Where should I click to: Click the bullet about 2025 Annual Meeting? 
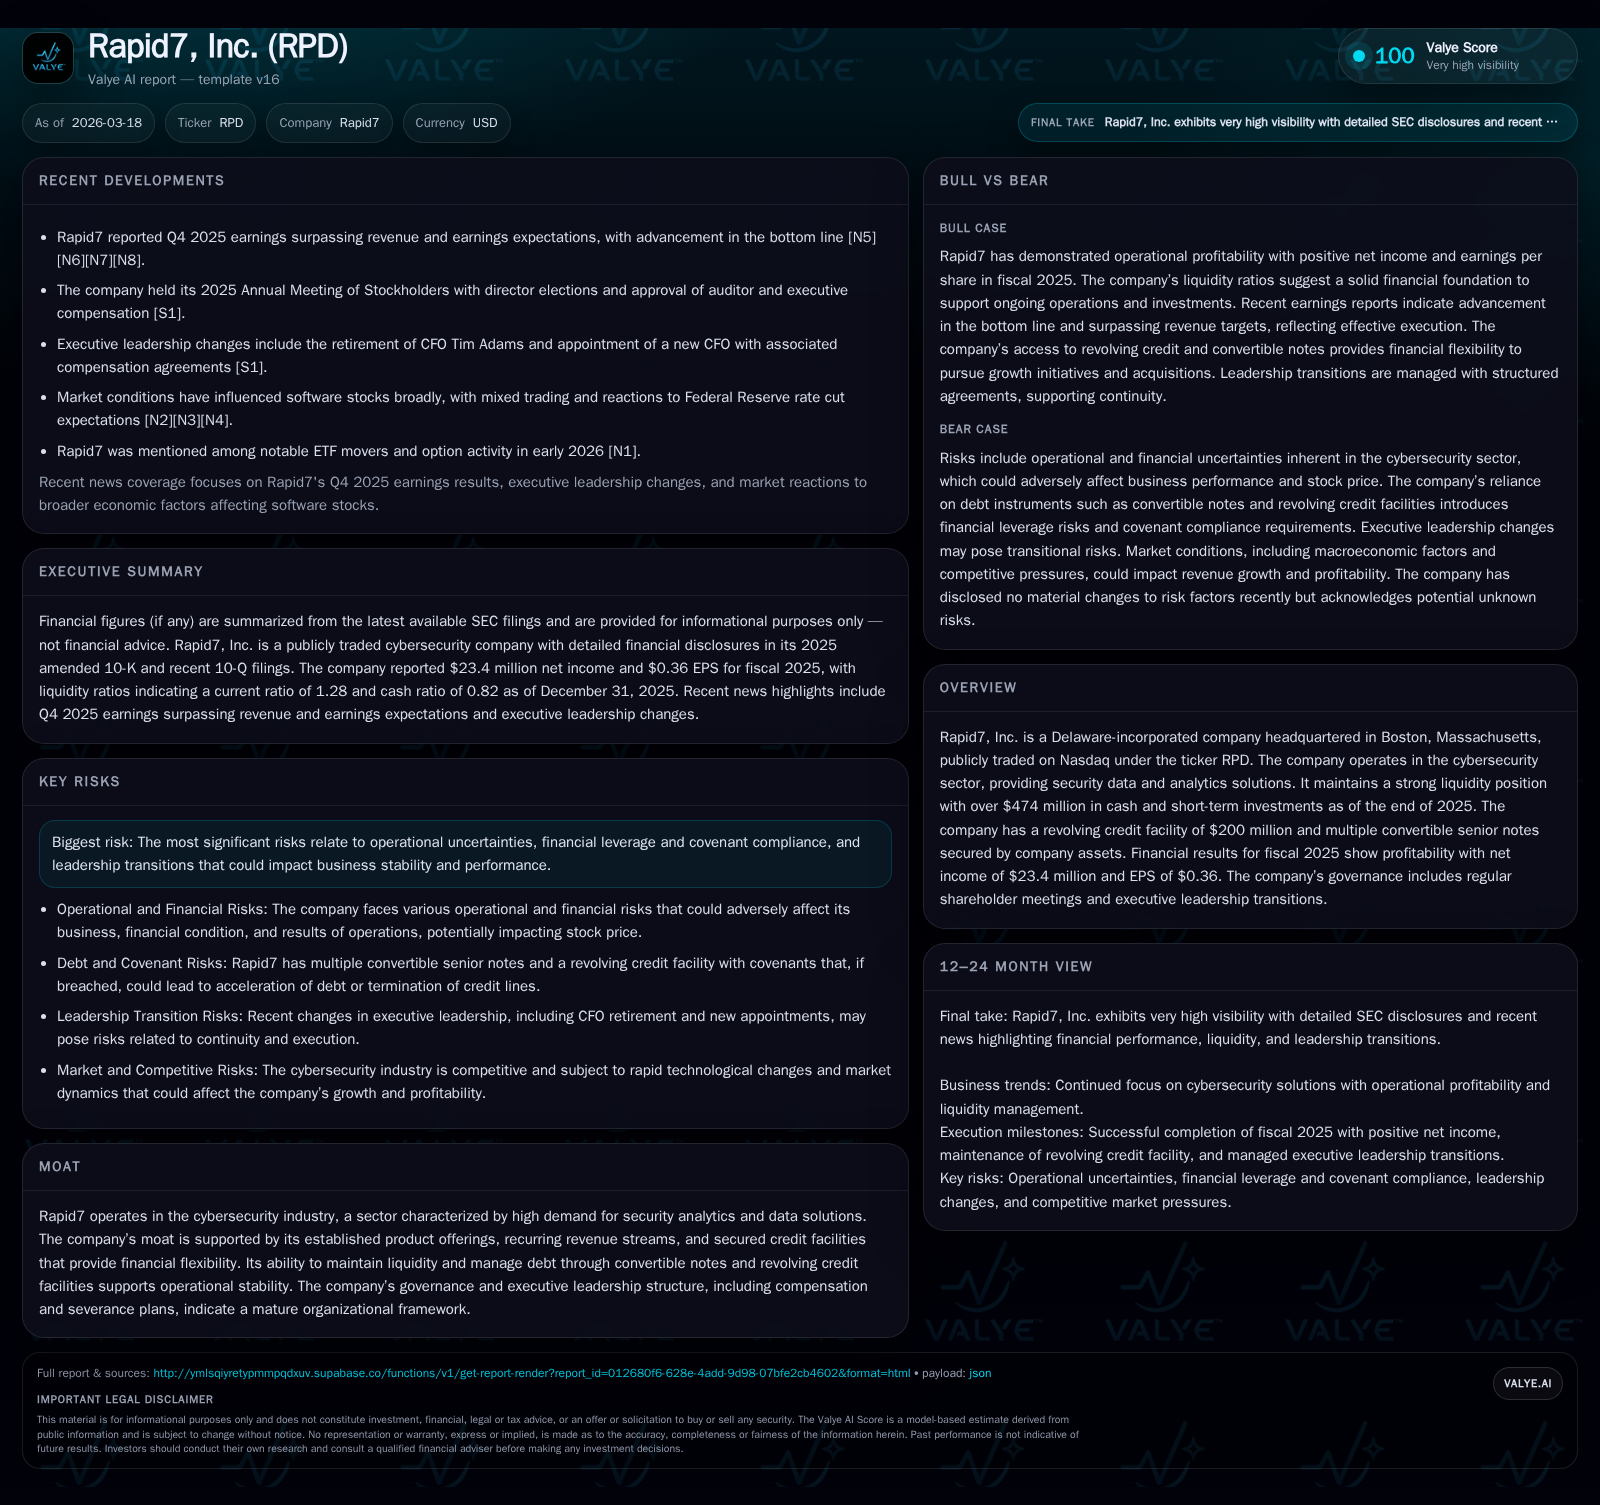[x=452, y=302]
